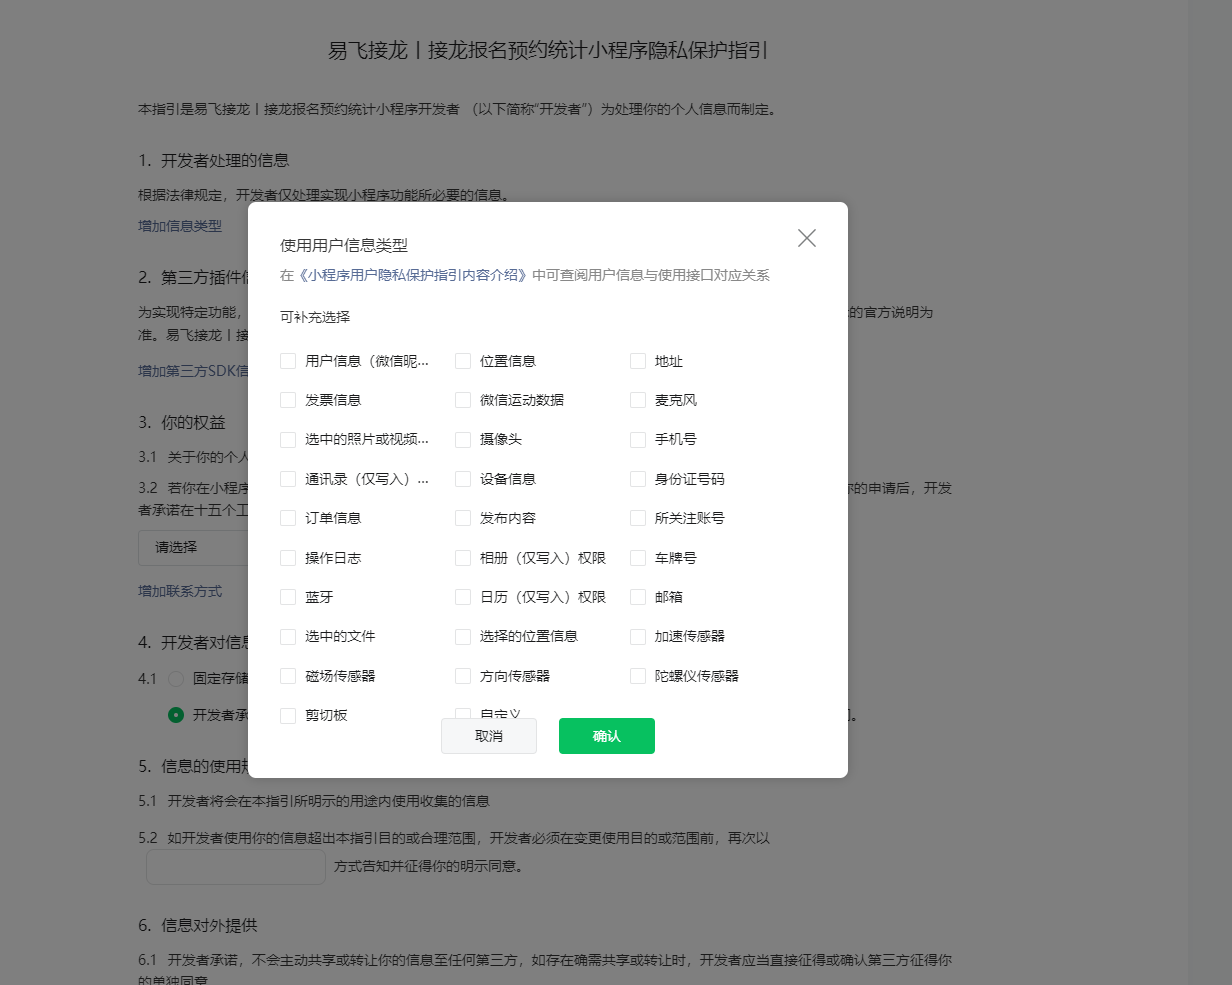Tick the 订单信息 checkbox
Image resolution: width=1232 pixels, height=985 pixels.
click(288, 518)
